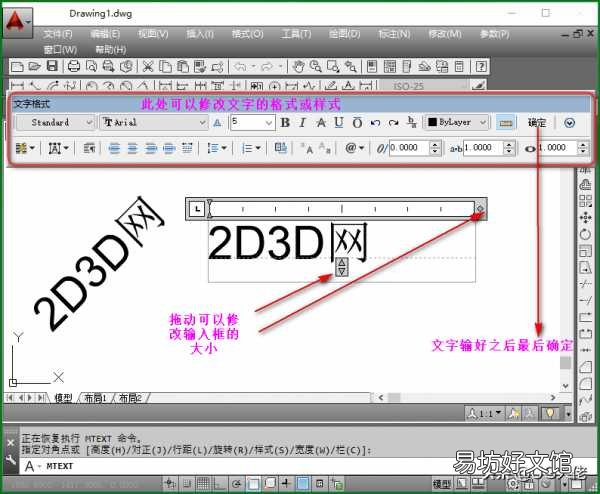Align text left
600x494 pixels.
[x=114, y=148]
